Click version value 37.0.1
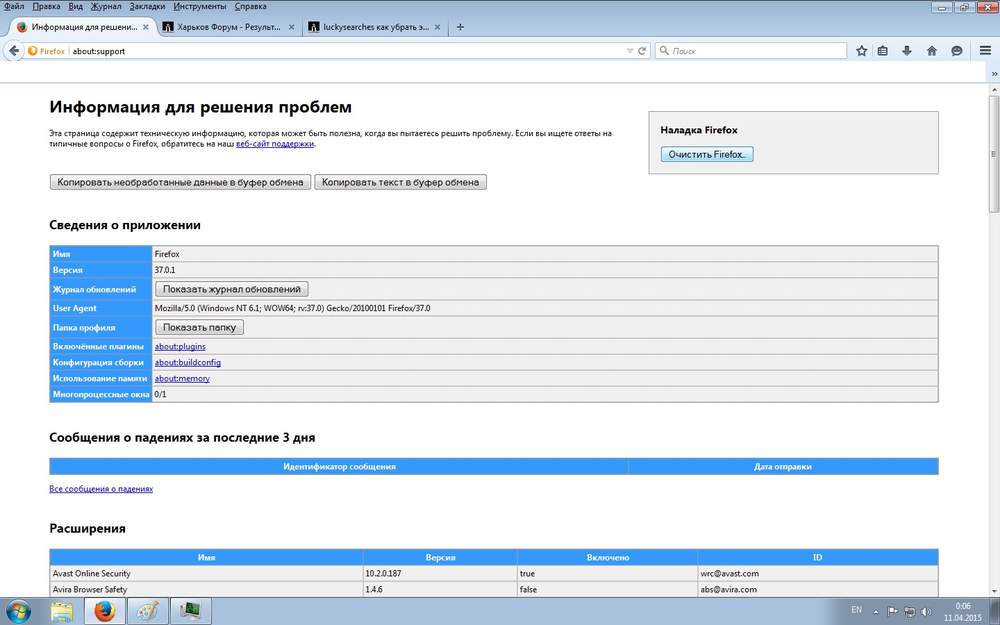 (165, 270)
